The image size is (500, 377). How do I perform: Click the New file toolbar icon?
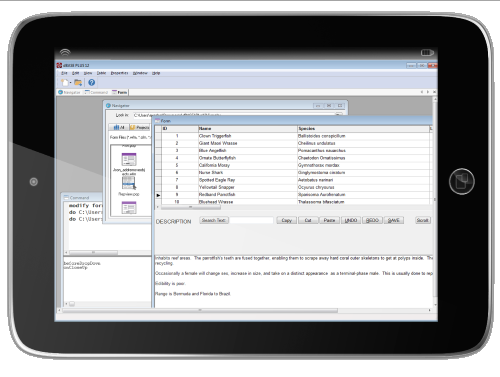[65, 82]
